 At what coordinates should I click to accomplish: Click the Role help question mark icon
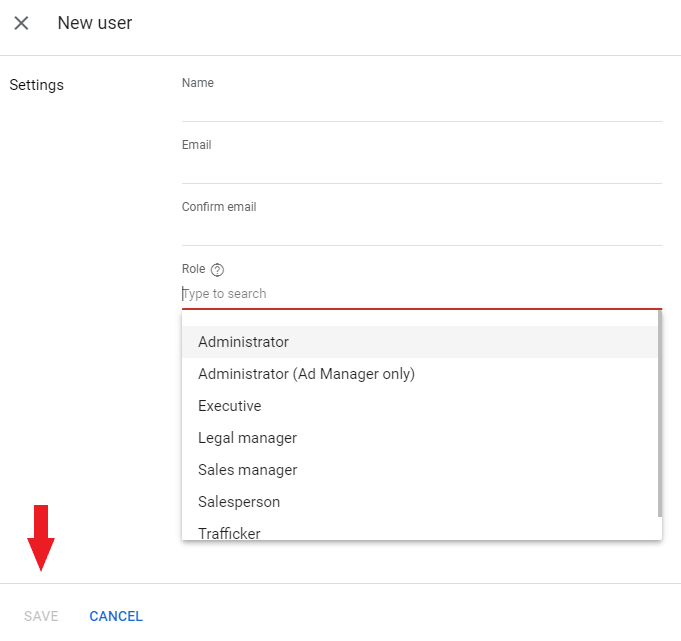(x=218, y=270)
